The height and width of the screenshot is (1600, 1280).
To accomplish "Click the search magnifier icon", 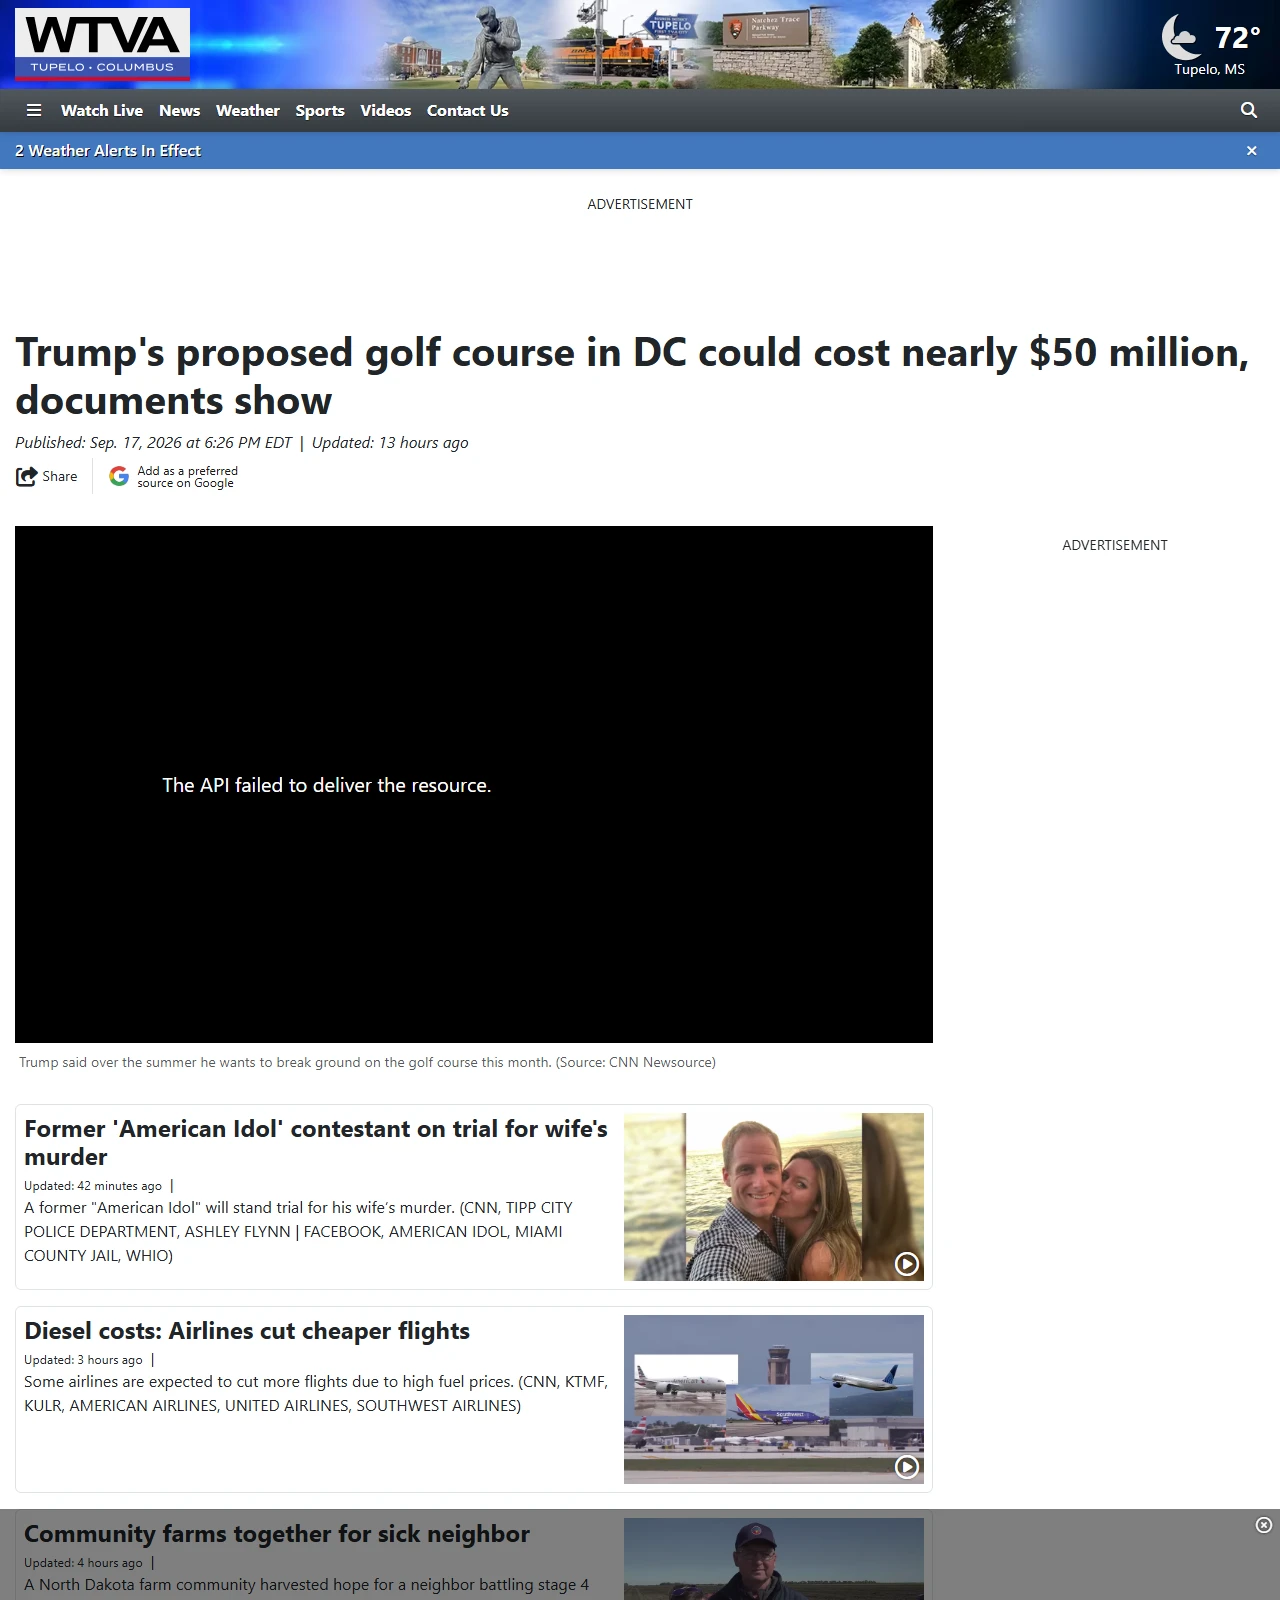I will [x=1249, y=110].
